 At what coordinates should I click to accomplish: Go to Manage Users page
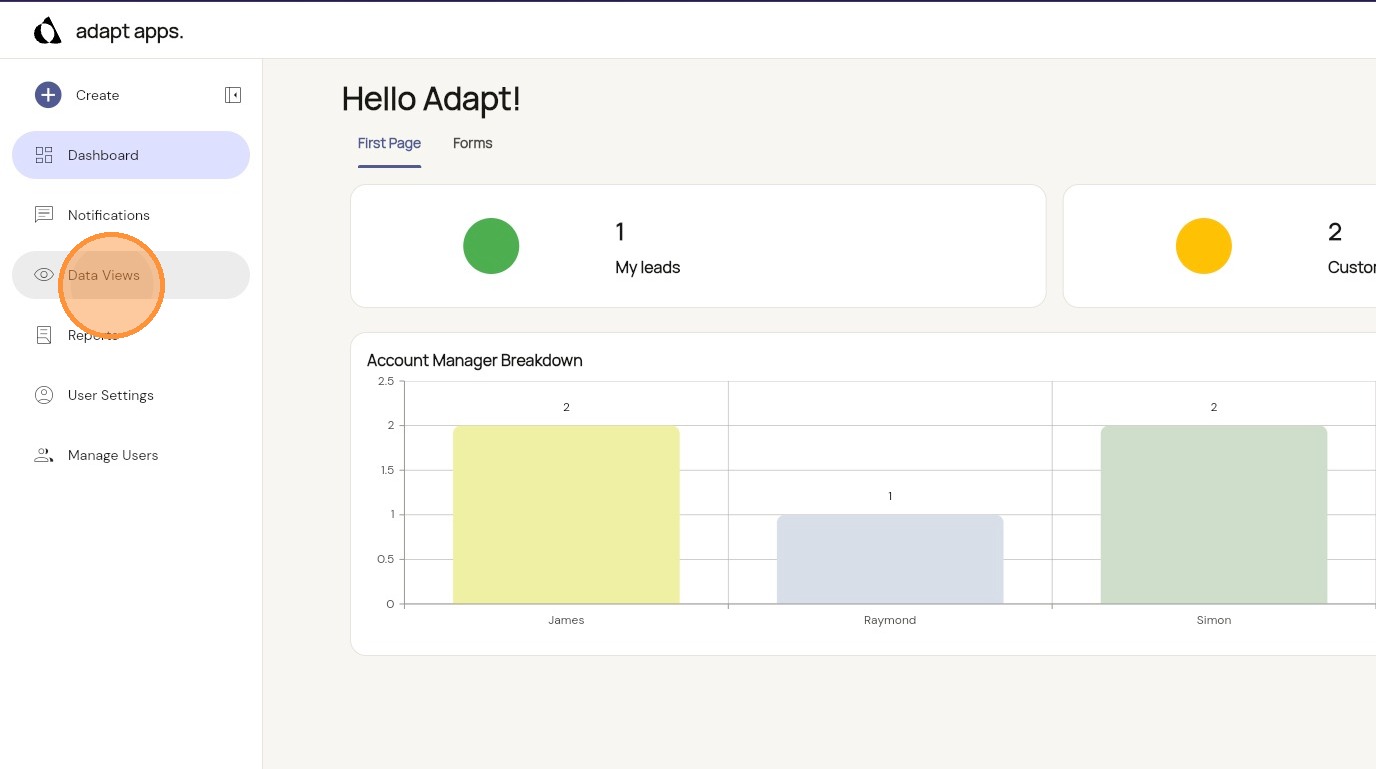tap(113, 455)
